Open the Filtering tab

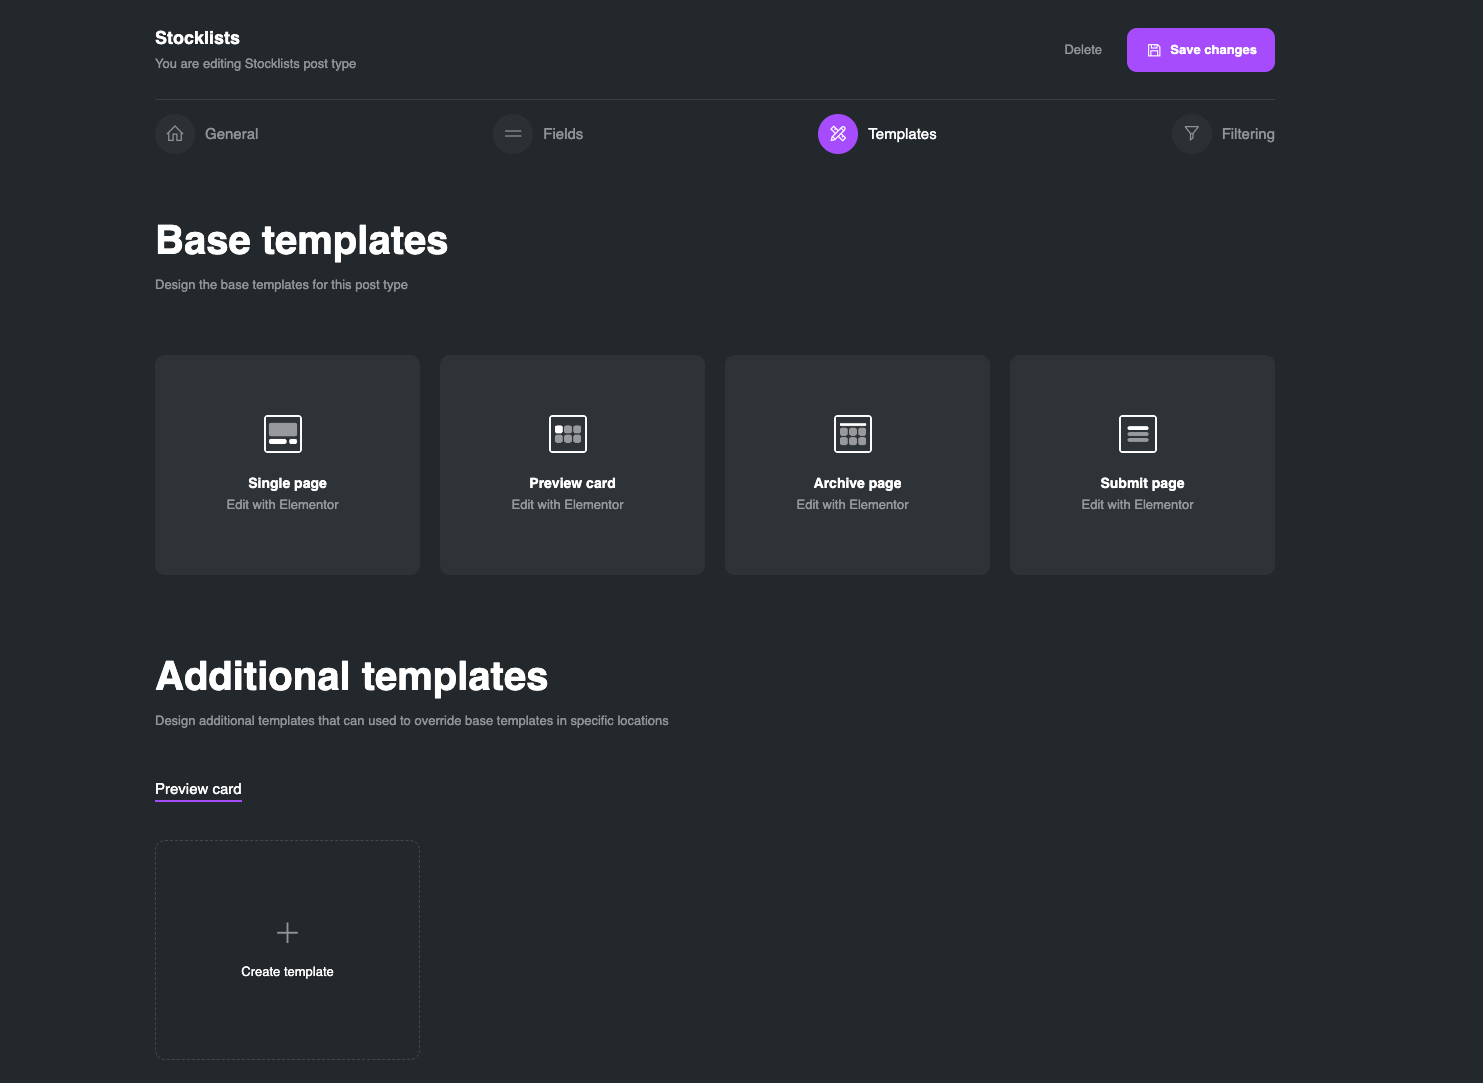[x=1247, y=133]
